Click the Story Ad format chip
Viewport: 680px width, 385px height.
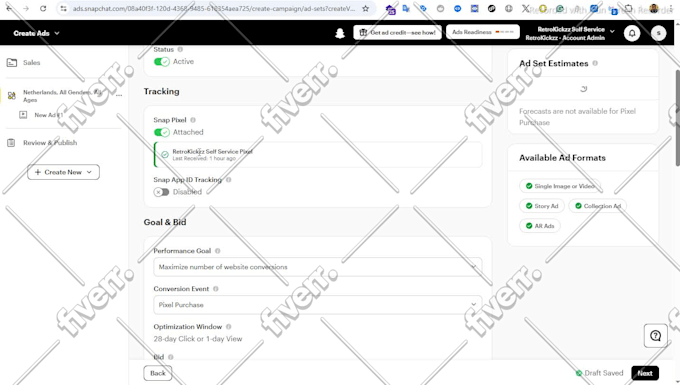click(x=542, y=206)
